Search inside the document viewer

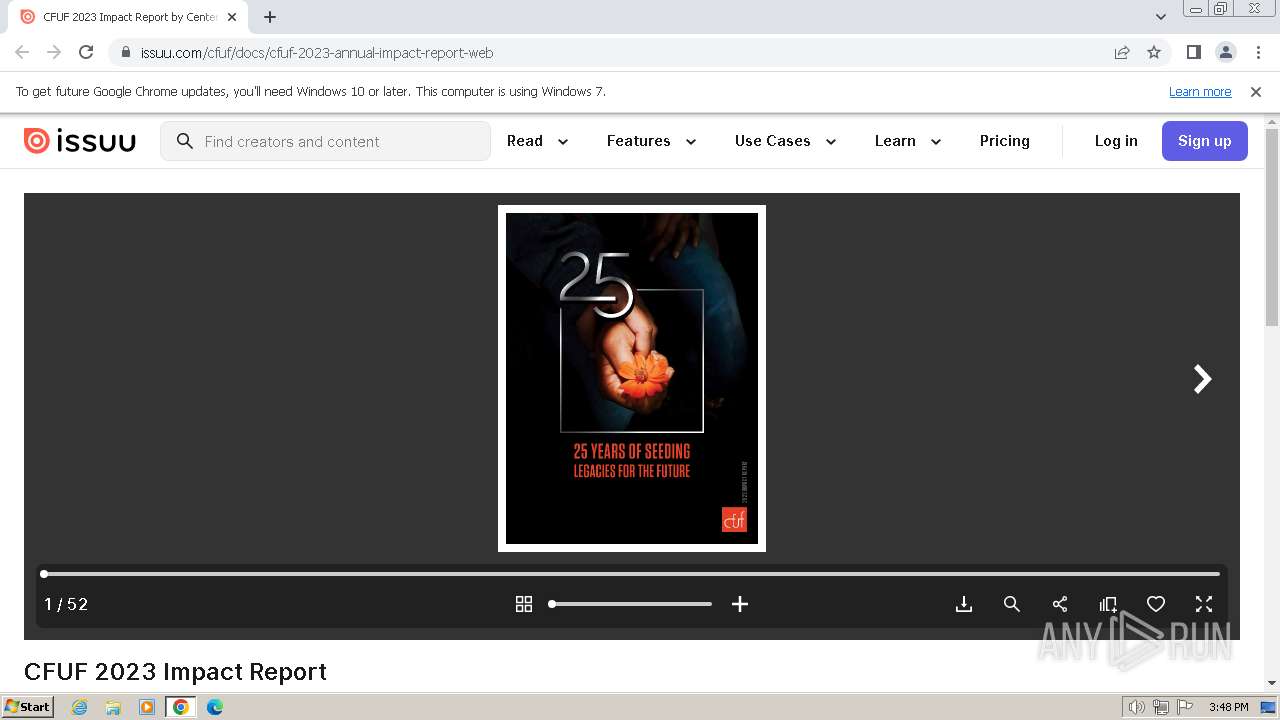(x=1012, y=604)
